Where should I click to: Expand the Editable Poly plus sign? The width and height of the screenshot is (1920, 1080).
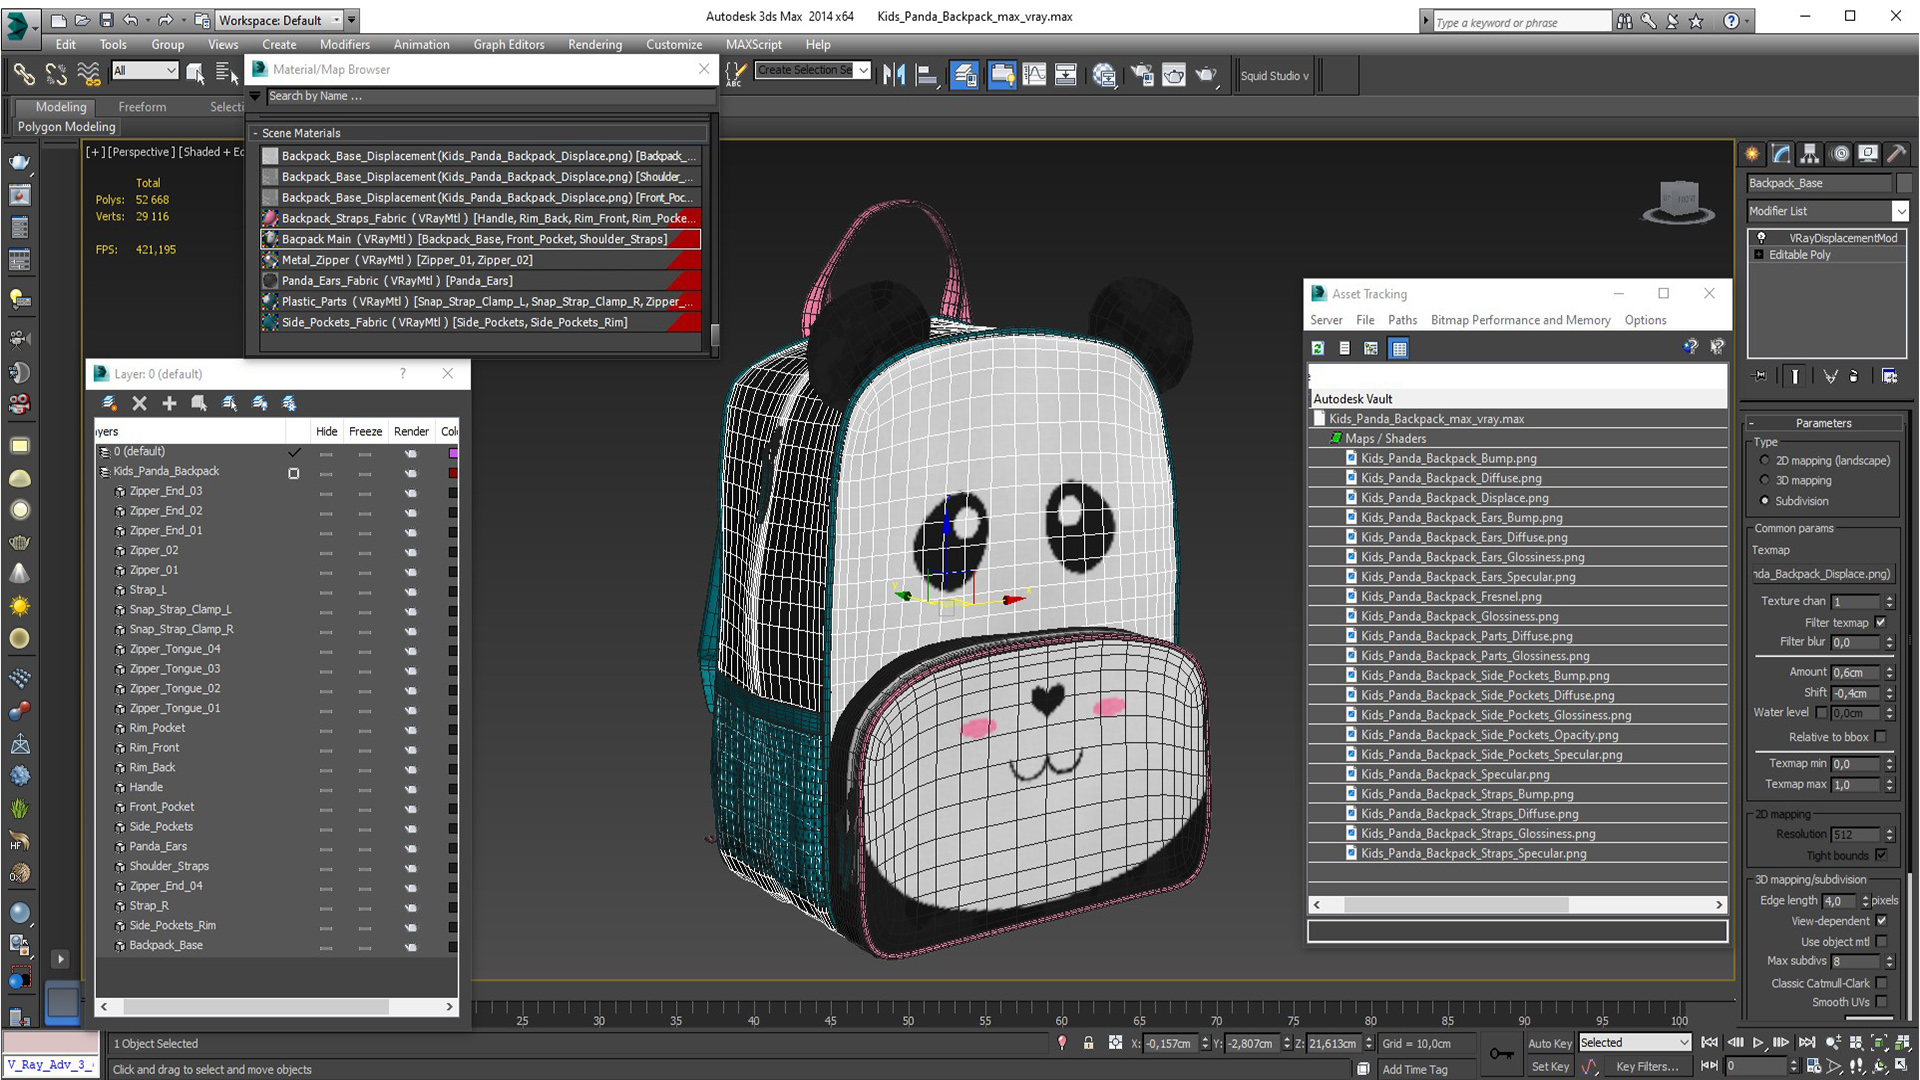(1759, 255)
